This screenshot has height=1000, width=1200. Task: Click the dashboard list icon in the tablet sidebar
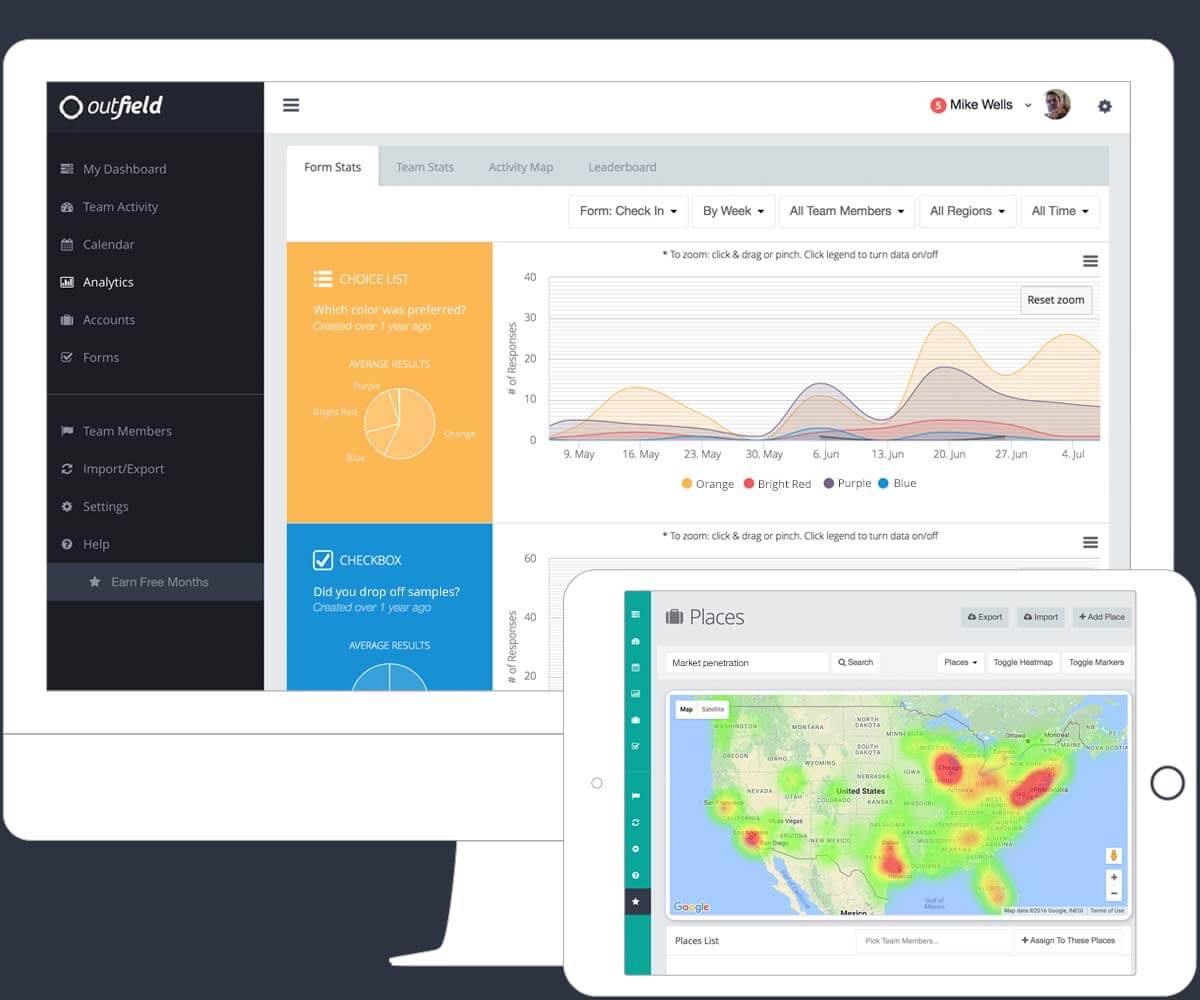coord(636,614)
